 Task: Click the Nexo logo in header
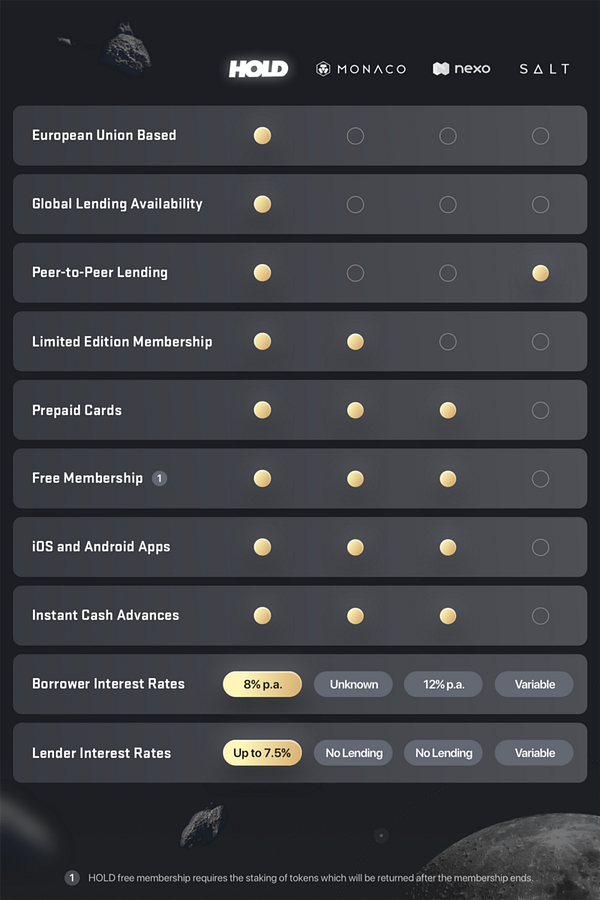[461, 69]
